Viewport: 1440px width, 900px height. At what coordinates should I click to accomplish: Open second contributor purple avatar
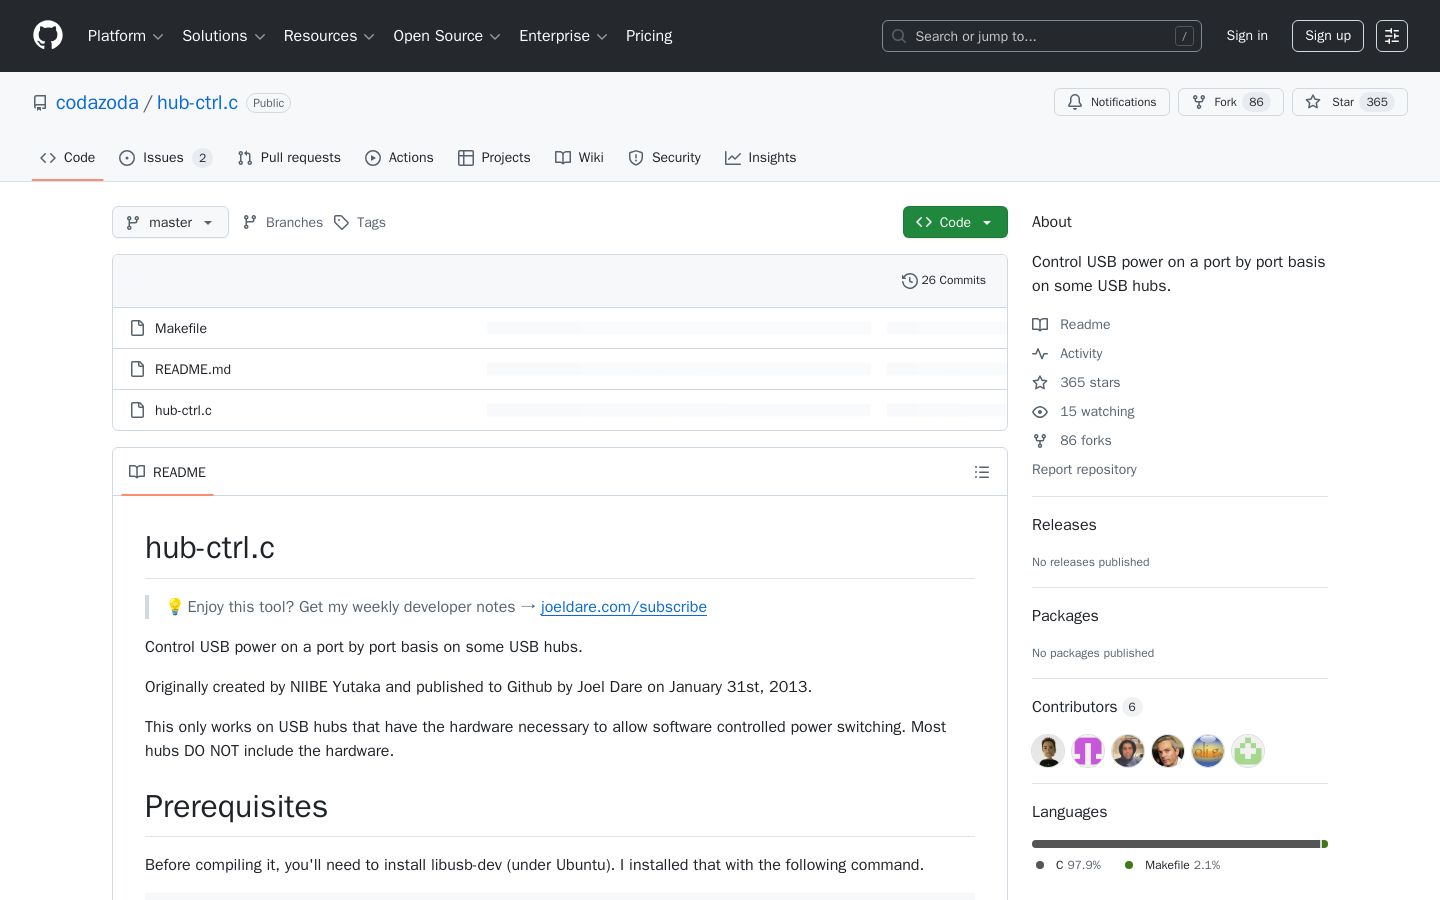(1088, 751)
